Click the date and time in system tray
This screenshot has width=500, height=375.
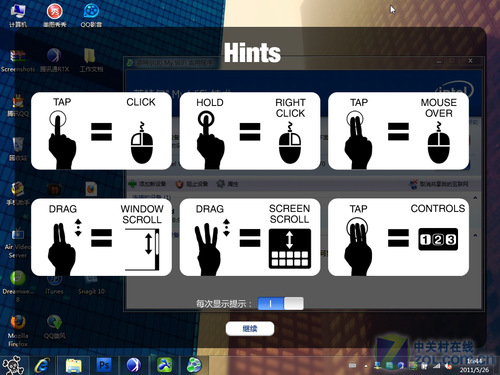[x=474, y=366]
